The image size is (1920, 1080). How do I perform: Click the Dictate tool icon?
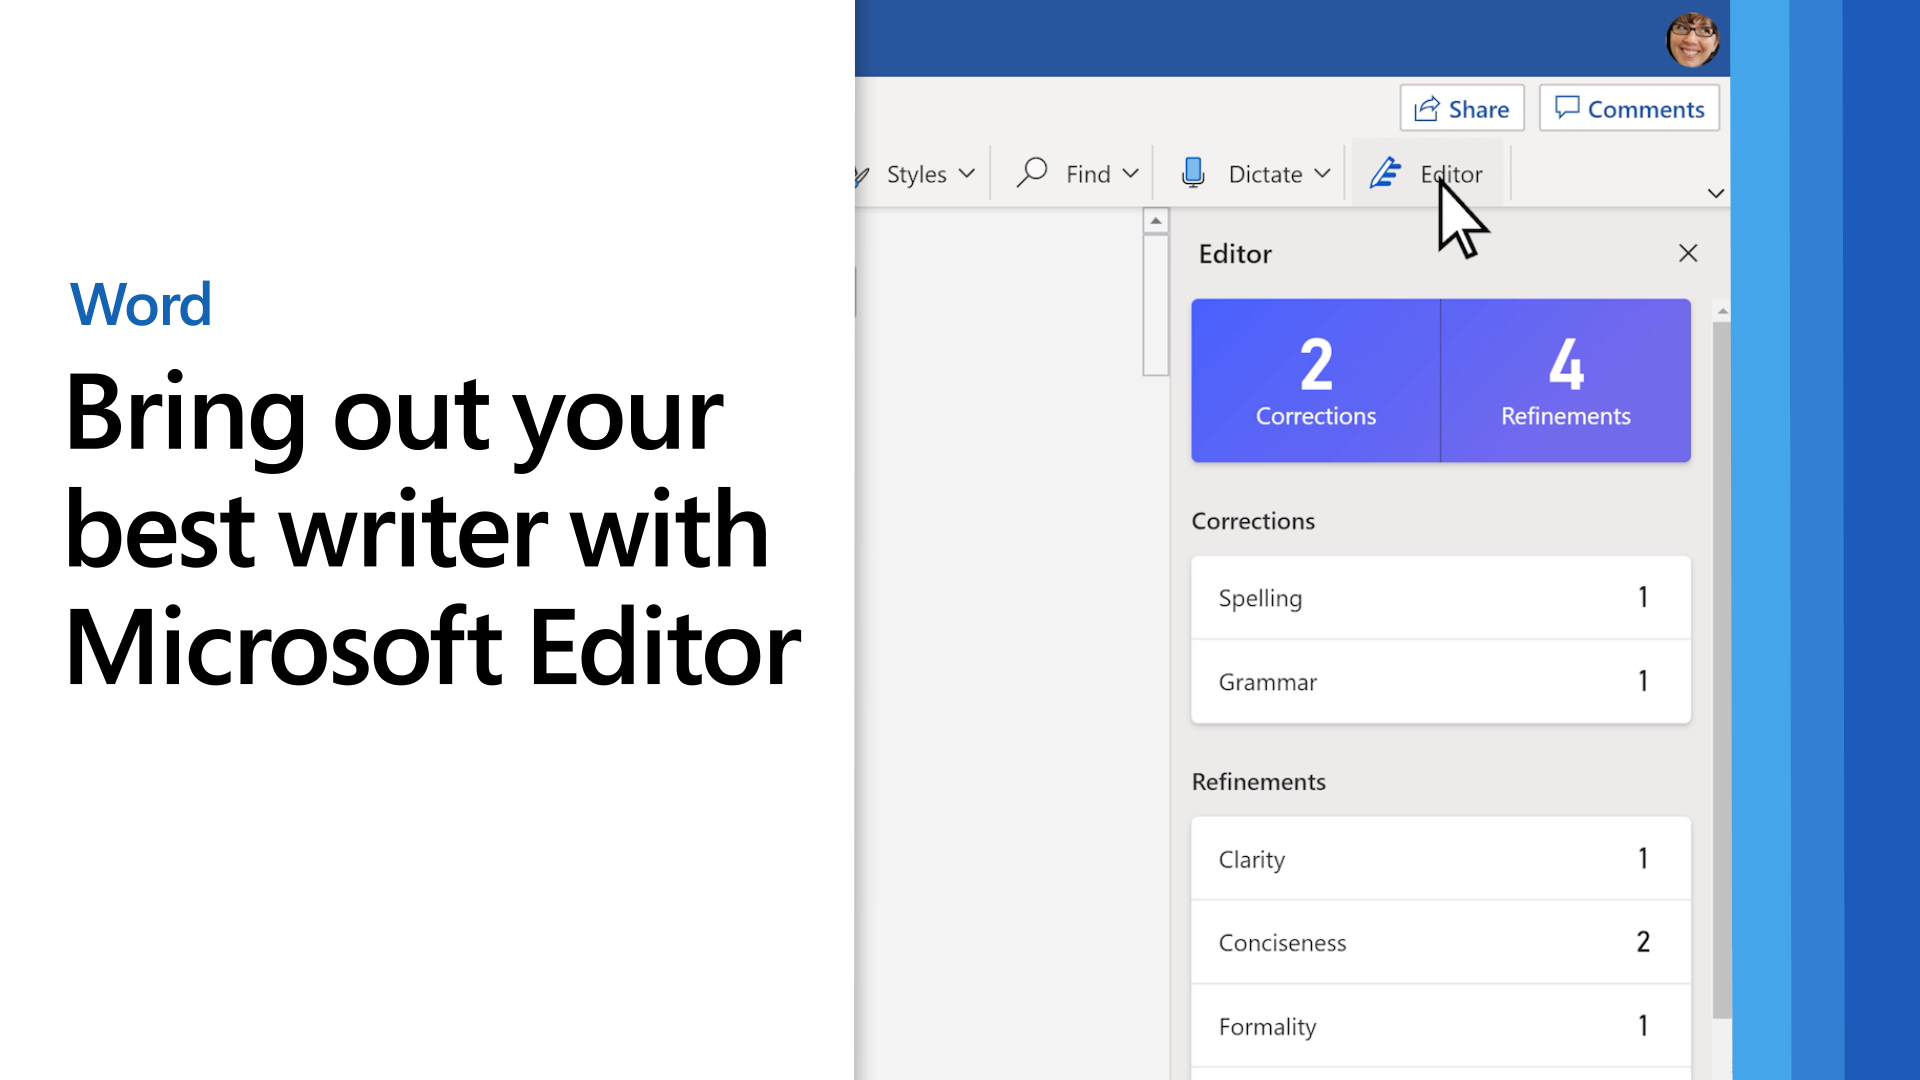(x=1193, y=173)
